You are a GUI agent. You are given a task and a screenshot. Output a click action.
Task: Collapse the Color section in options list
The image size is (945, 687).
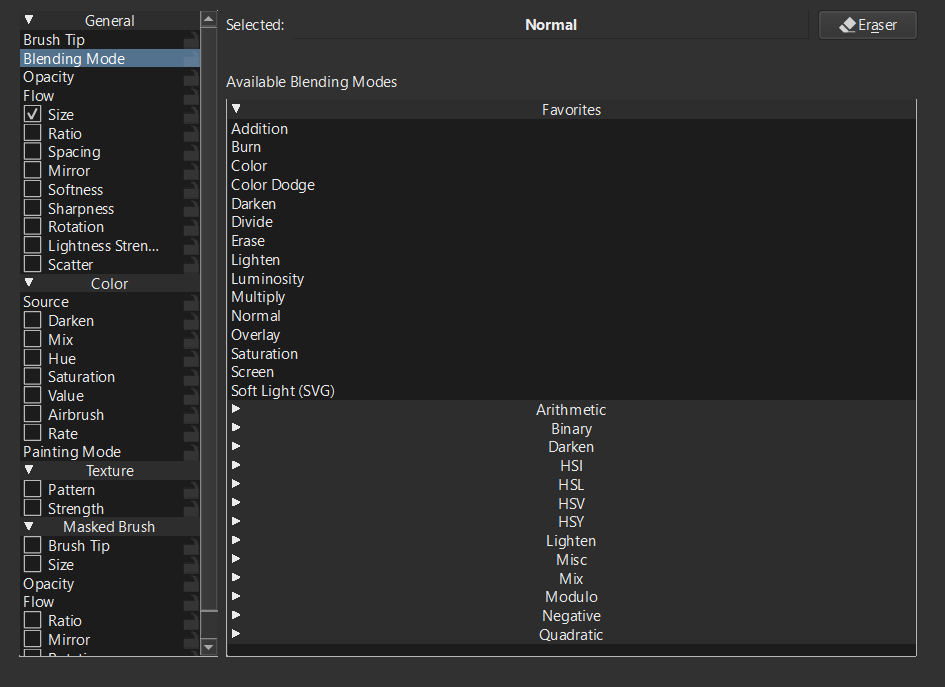(x=29, y=283)
